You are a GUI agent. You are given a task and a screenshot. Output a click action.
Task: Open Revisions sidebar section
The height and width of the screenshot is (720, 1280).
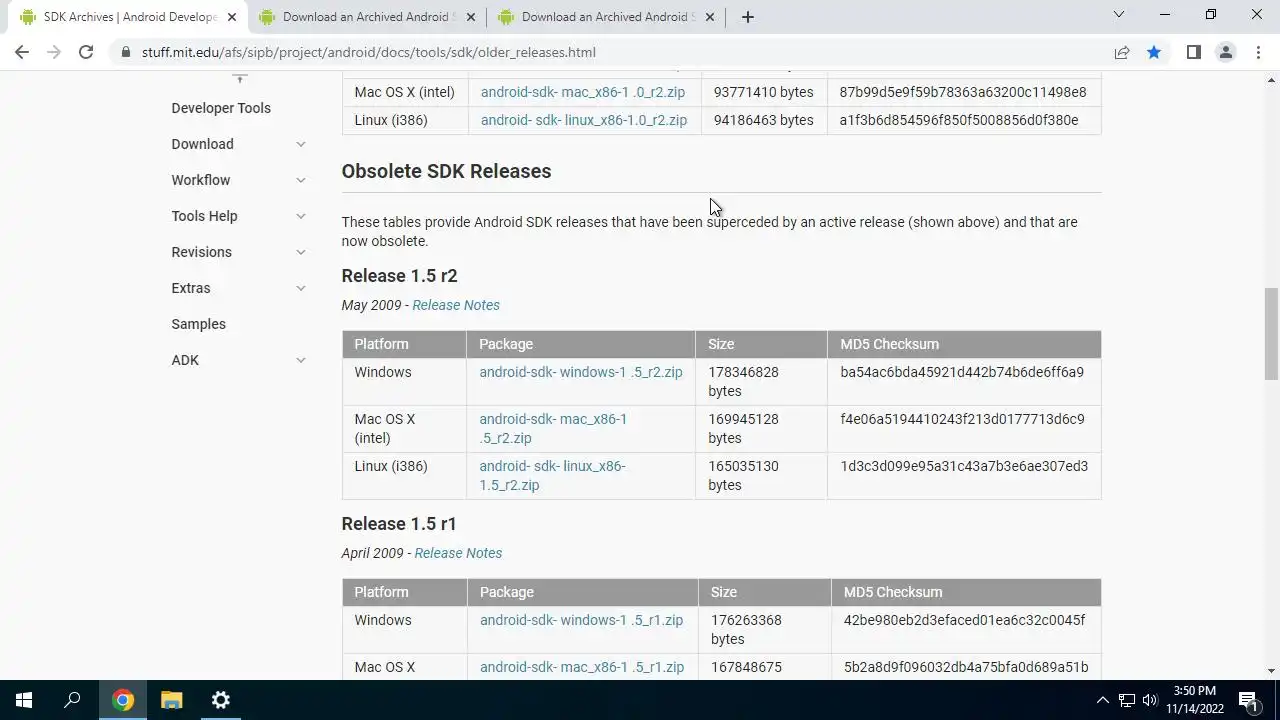tap(201, 252)
